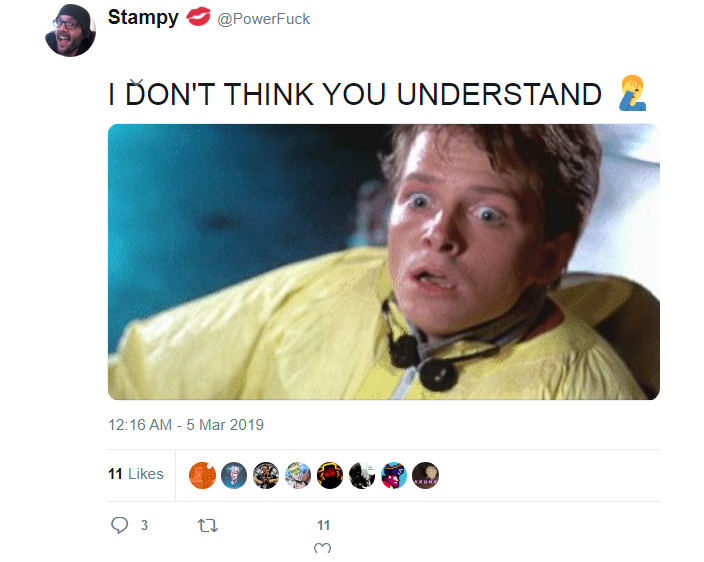Click the like count 11 beside the heart
704x562 pixels.
[323, 525]
